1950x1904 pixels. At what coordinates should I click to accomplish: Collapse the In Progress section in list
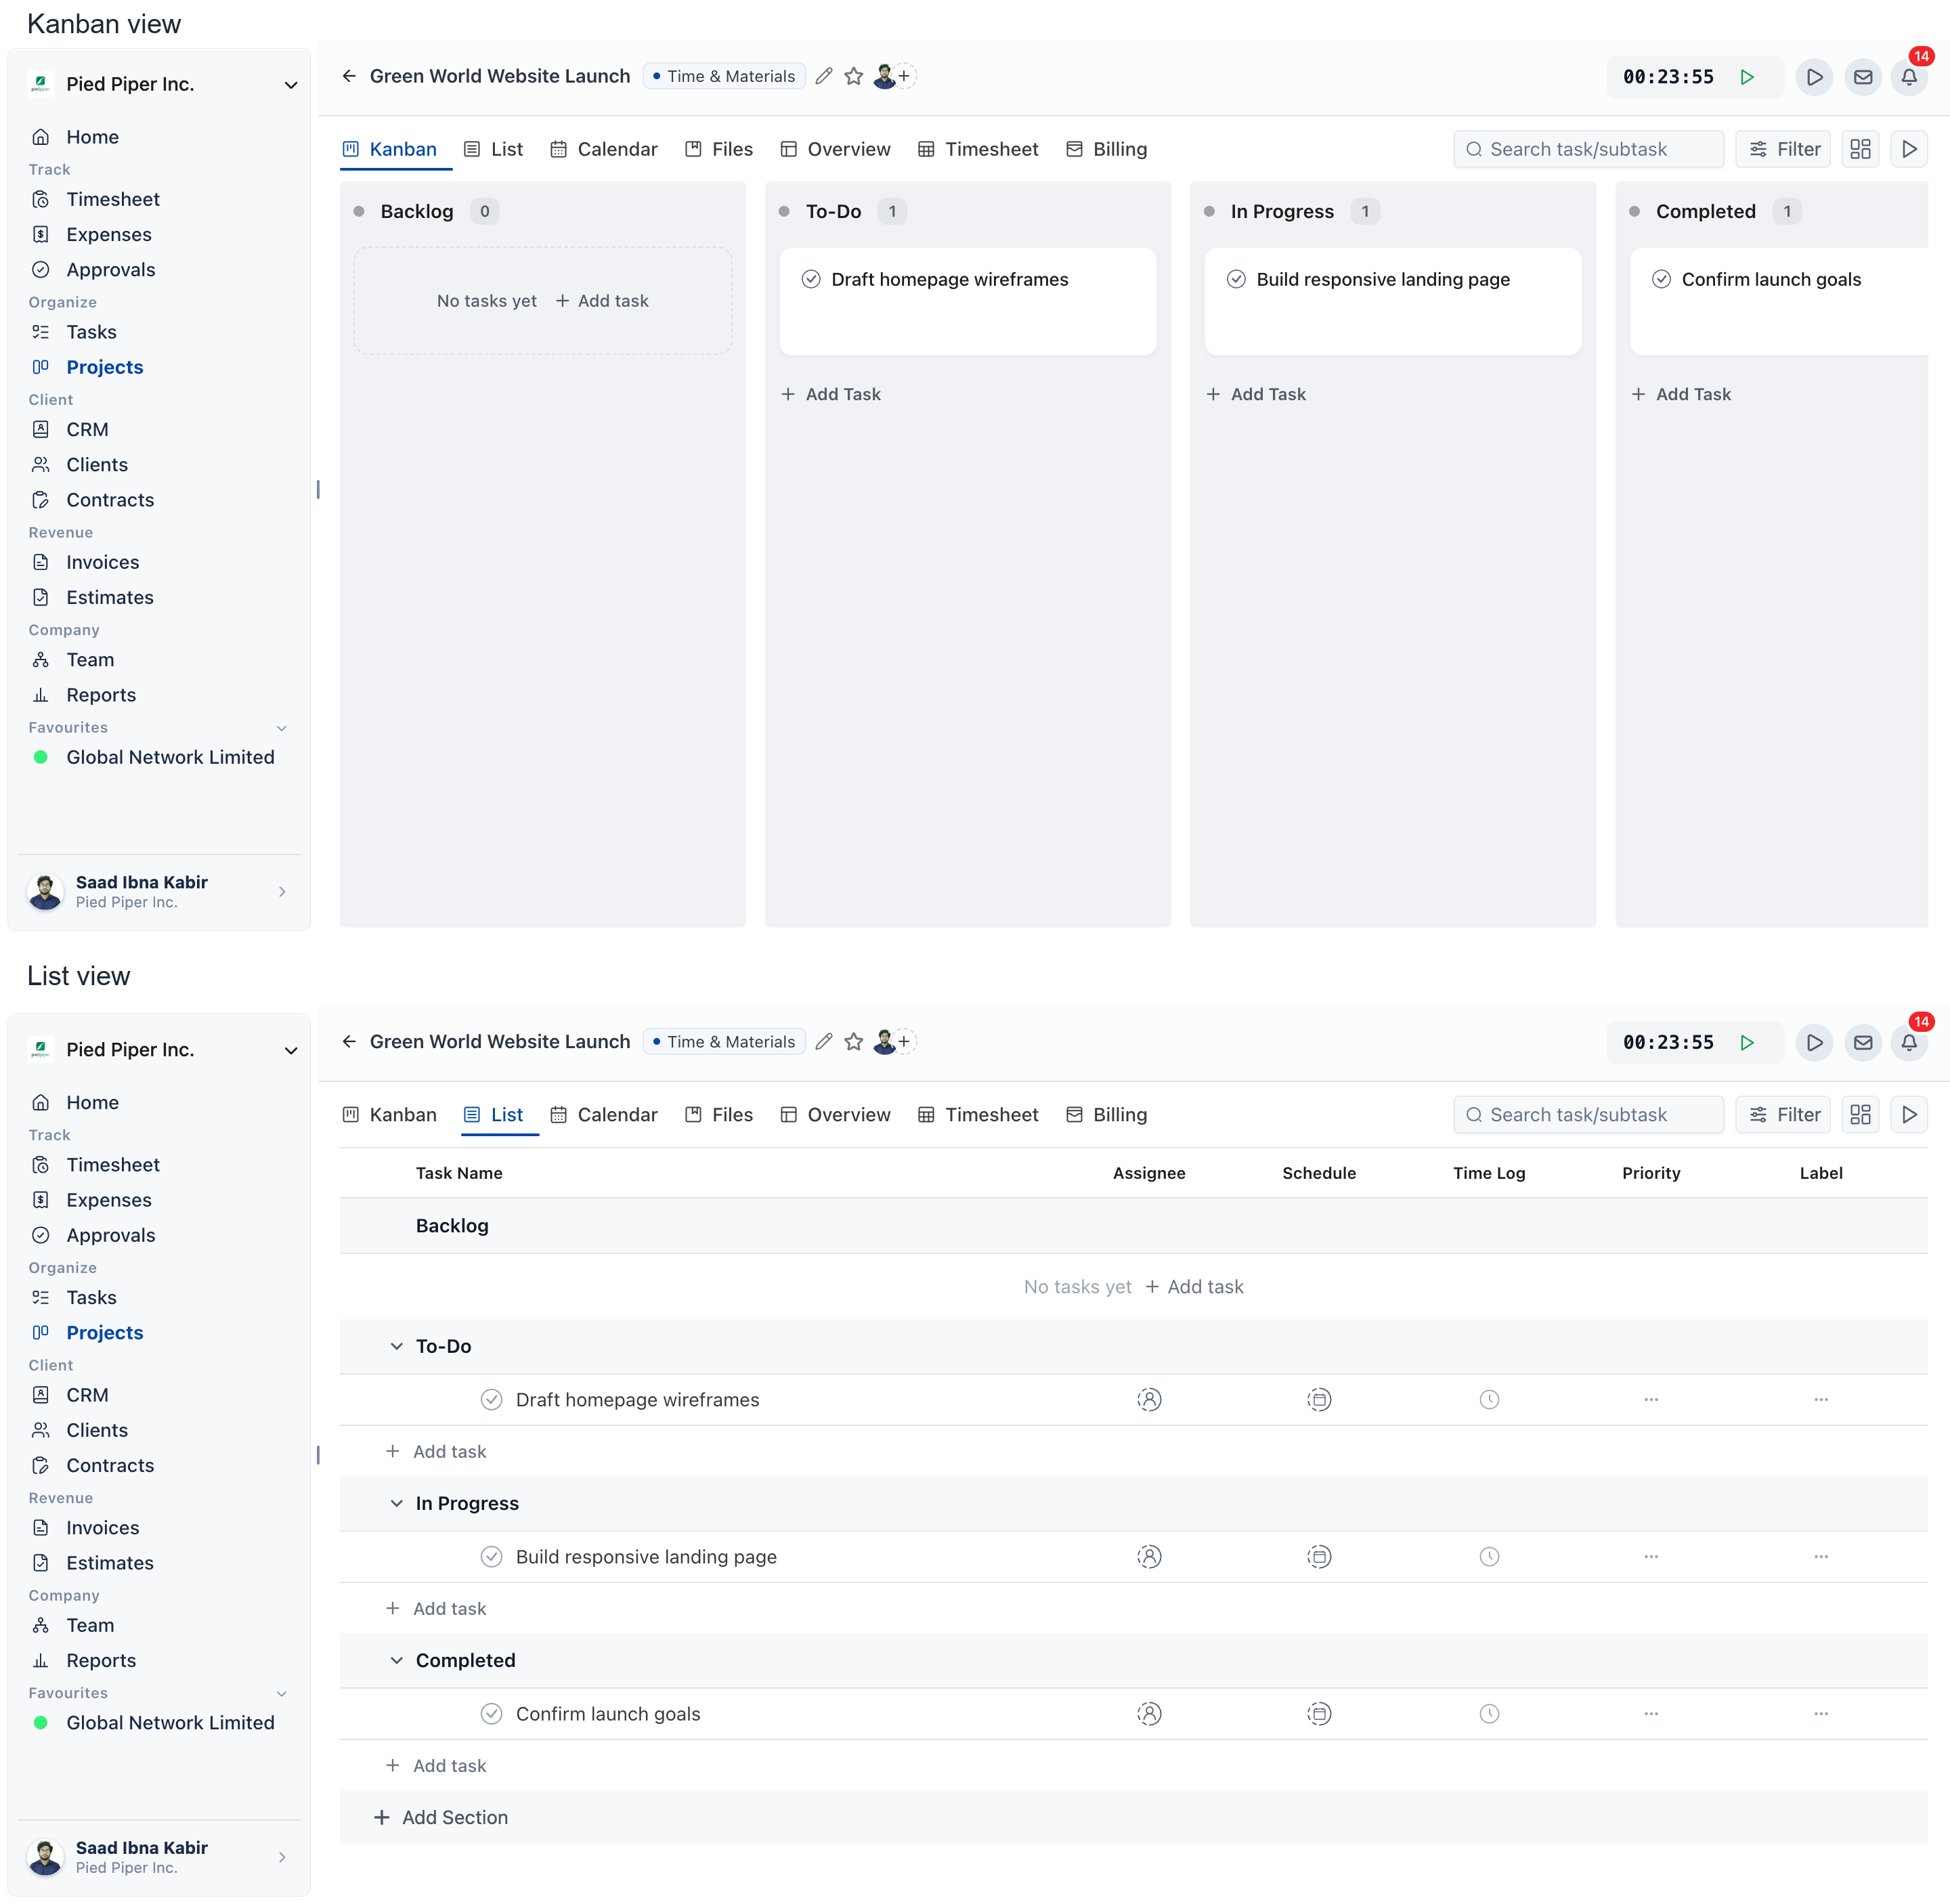click(396, 1503)
